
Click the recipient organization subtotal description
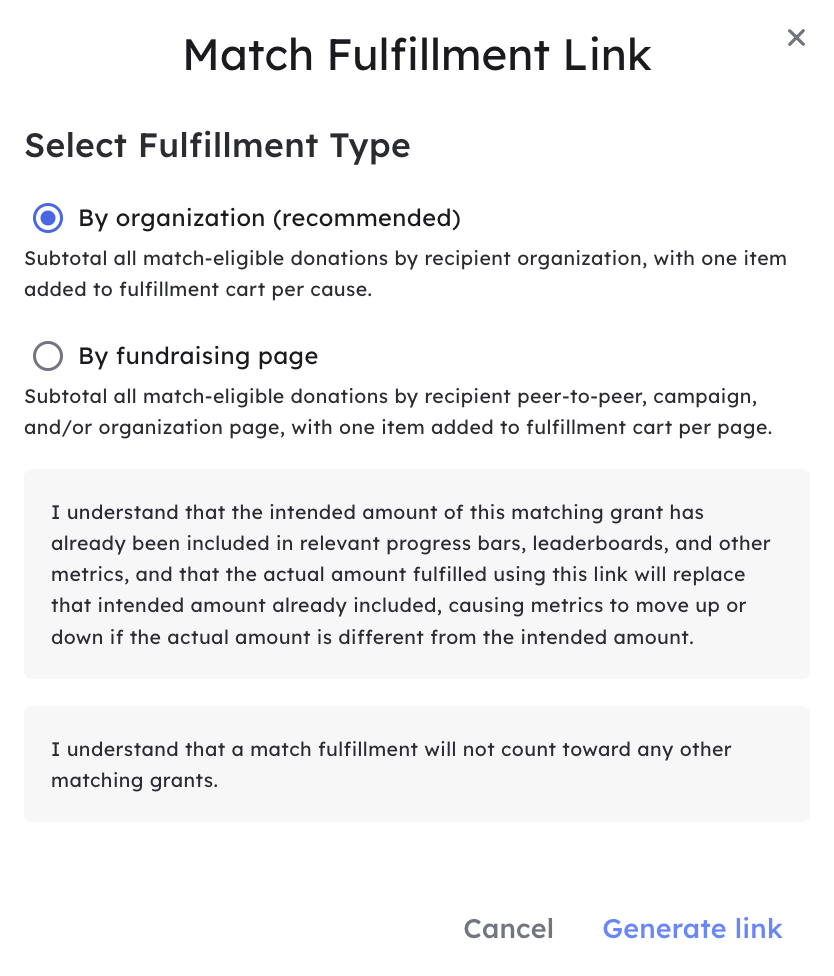405,274
